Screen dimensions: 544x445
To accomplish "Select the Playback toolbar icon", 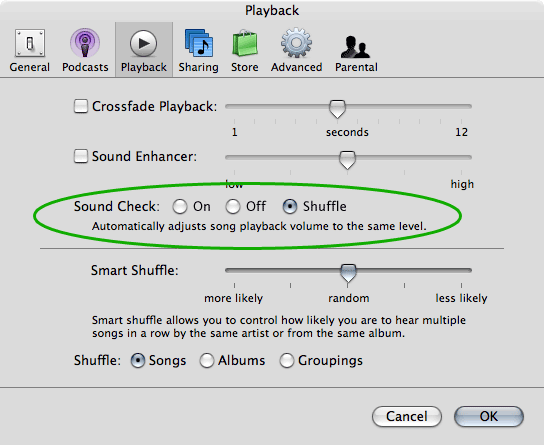I will coord(144,50).
